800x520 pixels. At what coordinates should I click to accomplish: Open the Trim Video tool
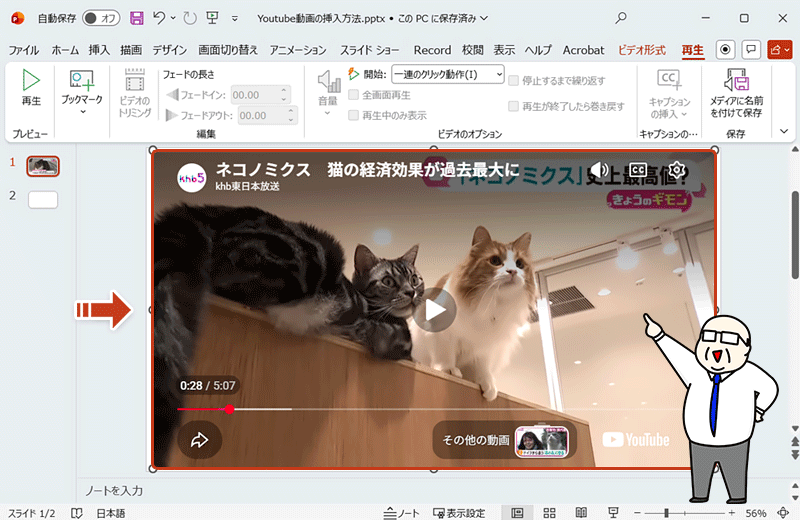point(135,93)
